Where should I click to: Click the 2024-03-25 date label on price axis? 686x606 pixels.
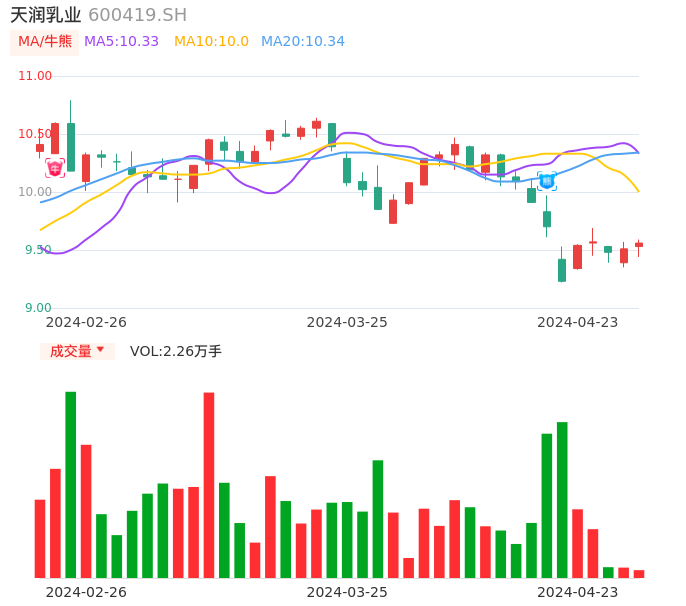pos(347,322)
